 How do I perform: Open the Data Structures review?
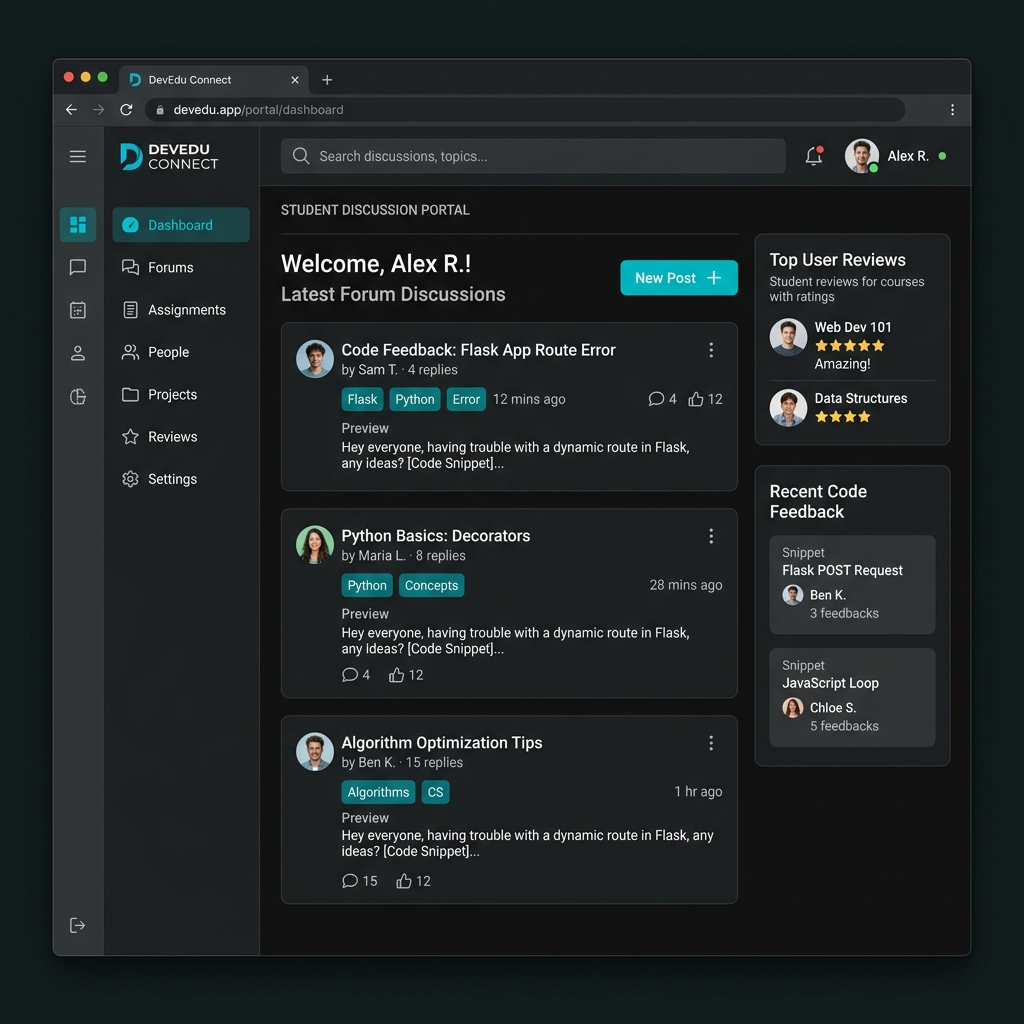coord(852,408)
